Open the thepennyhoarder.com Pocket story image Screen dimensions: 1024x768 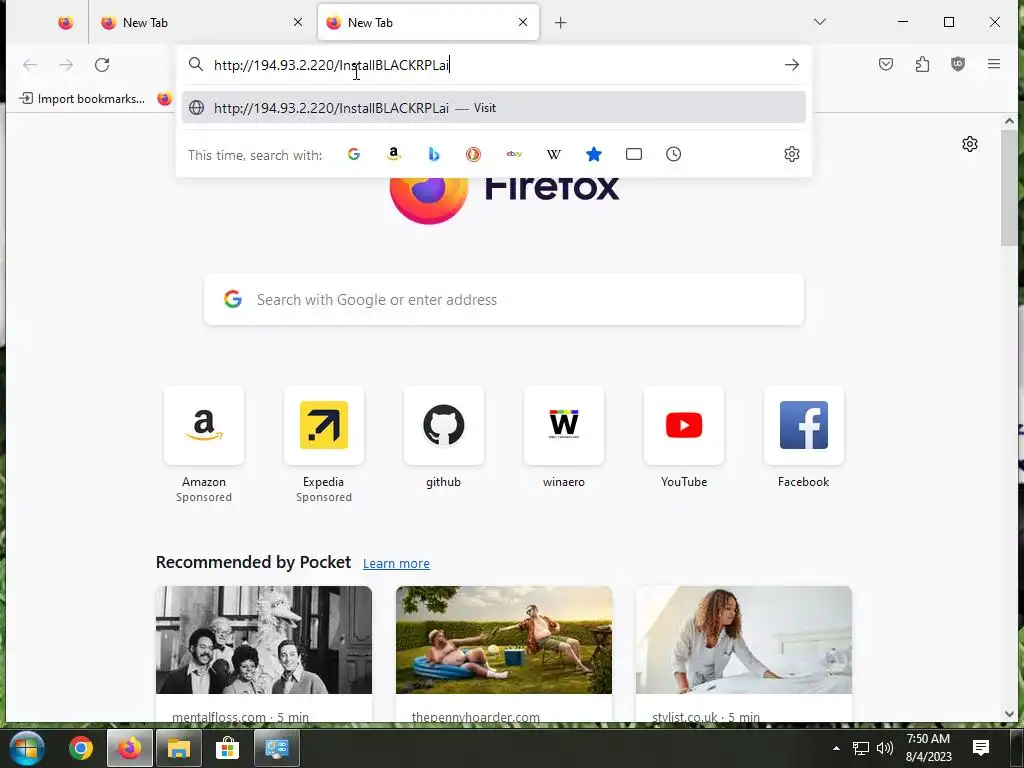click(504, 640)
